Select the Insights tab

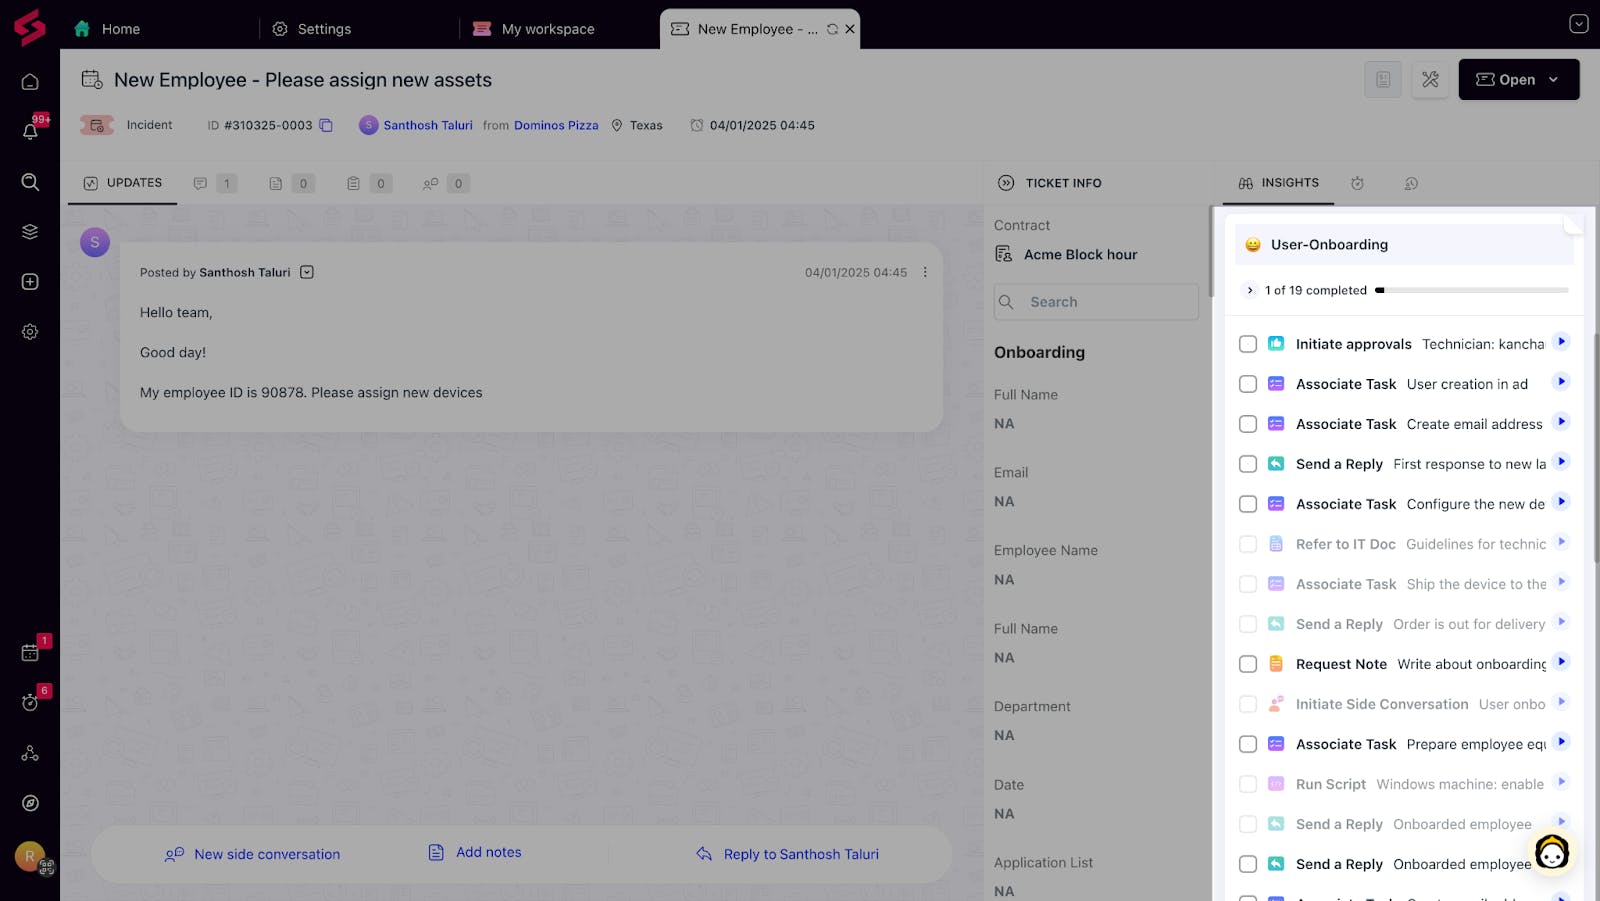[1278, 183]
